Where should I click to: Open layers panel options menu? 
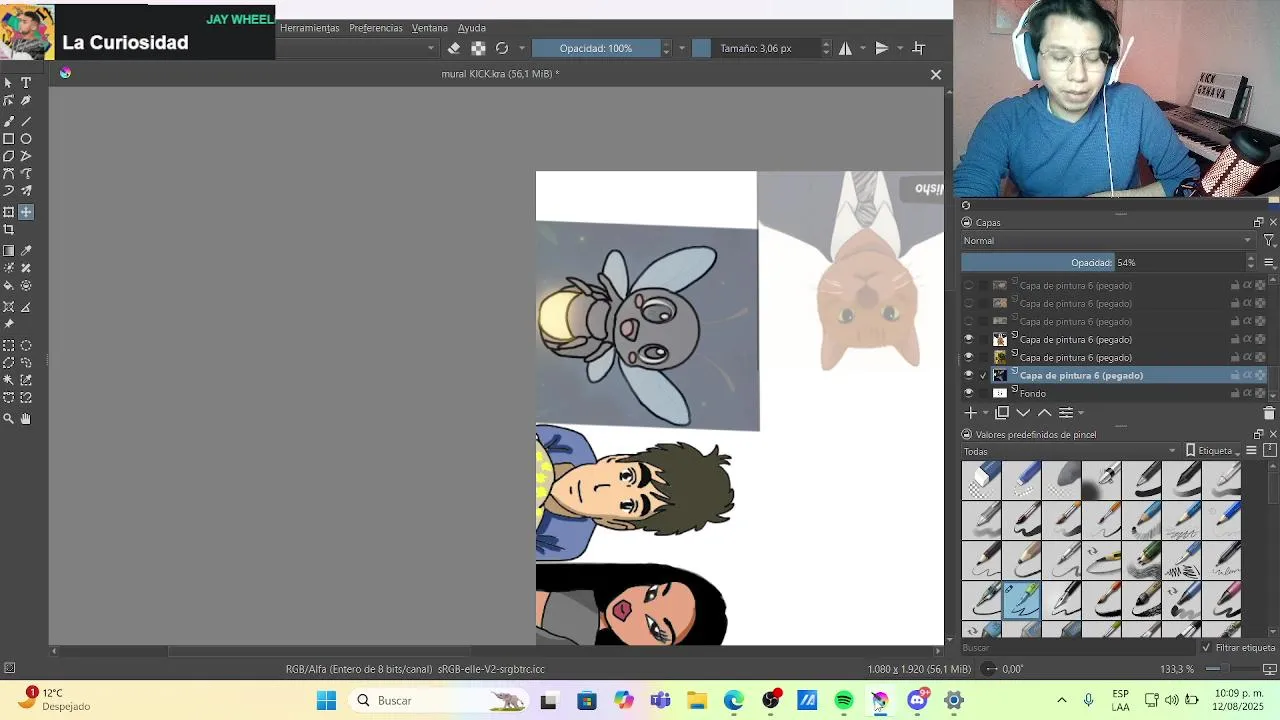[x=1269, y=262]
